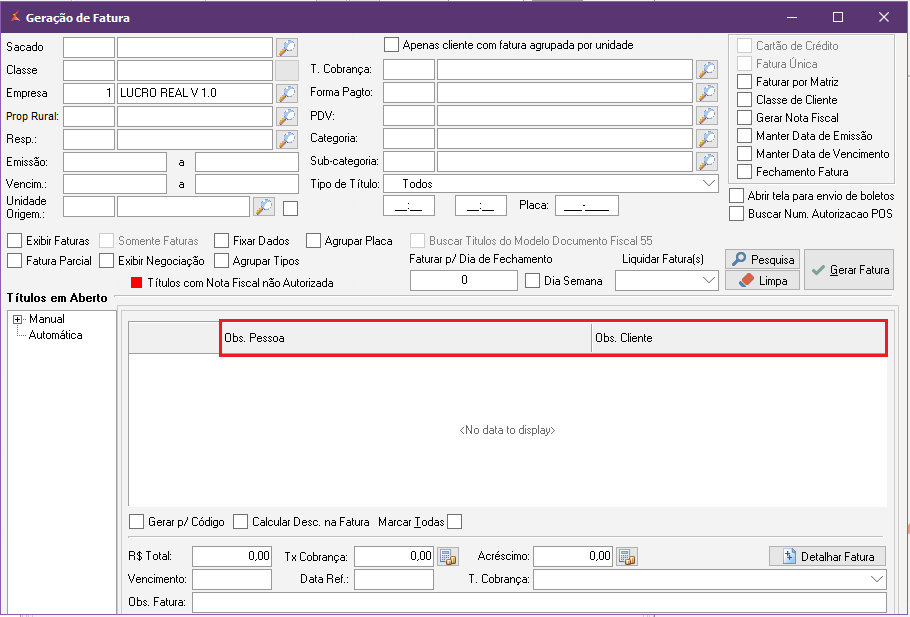Open the Tipo de Título dropdown
Image resolution: width=910 pixels, height=617 pixels.
pyautogui.click(x=709, y=184)
